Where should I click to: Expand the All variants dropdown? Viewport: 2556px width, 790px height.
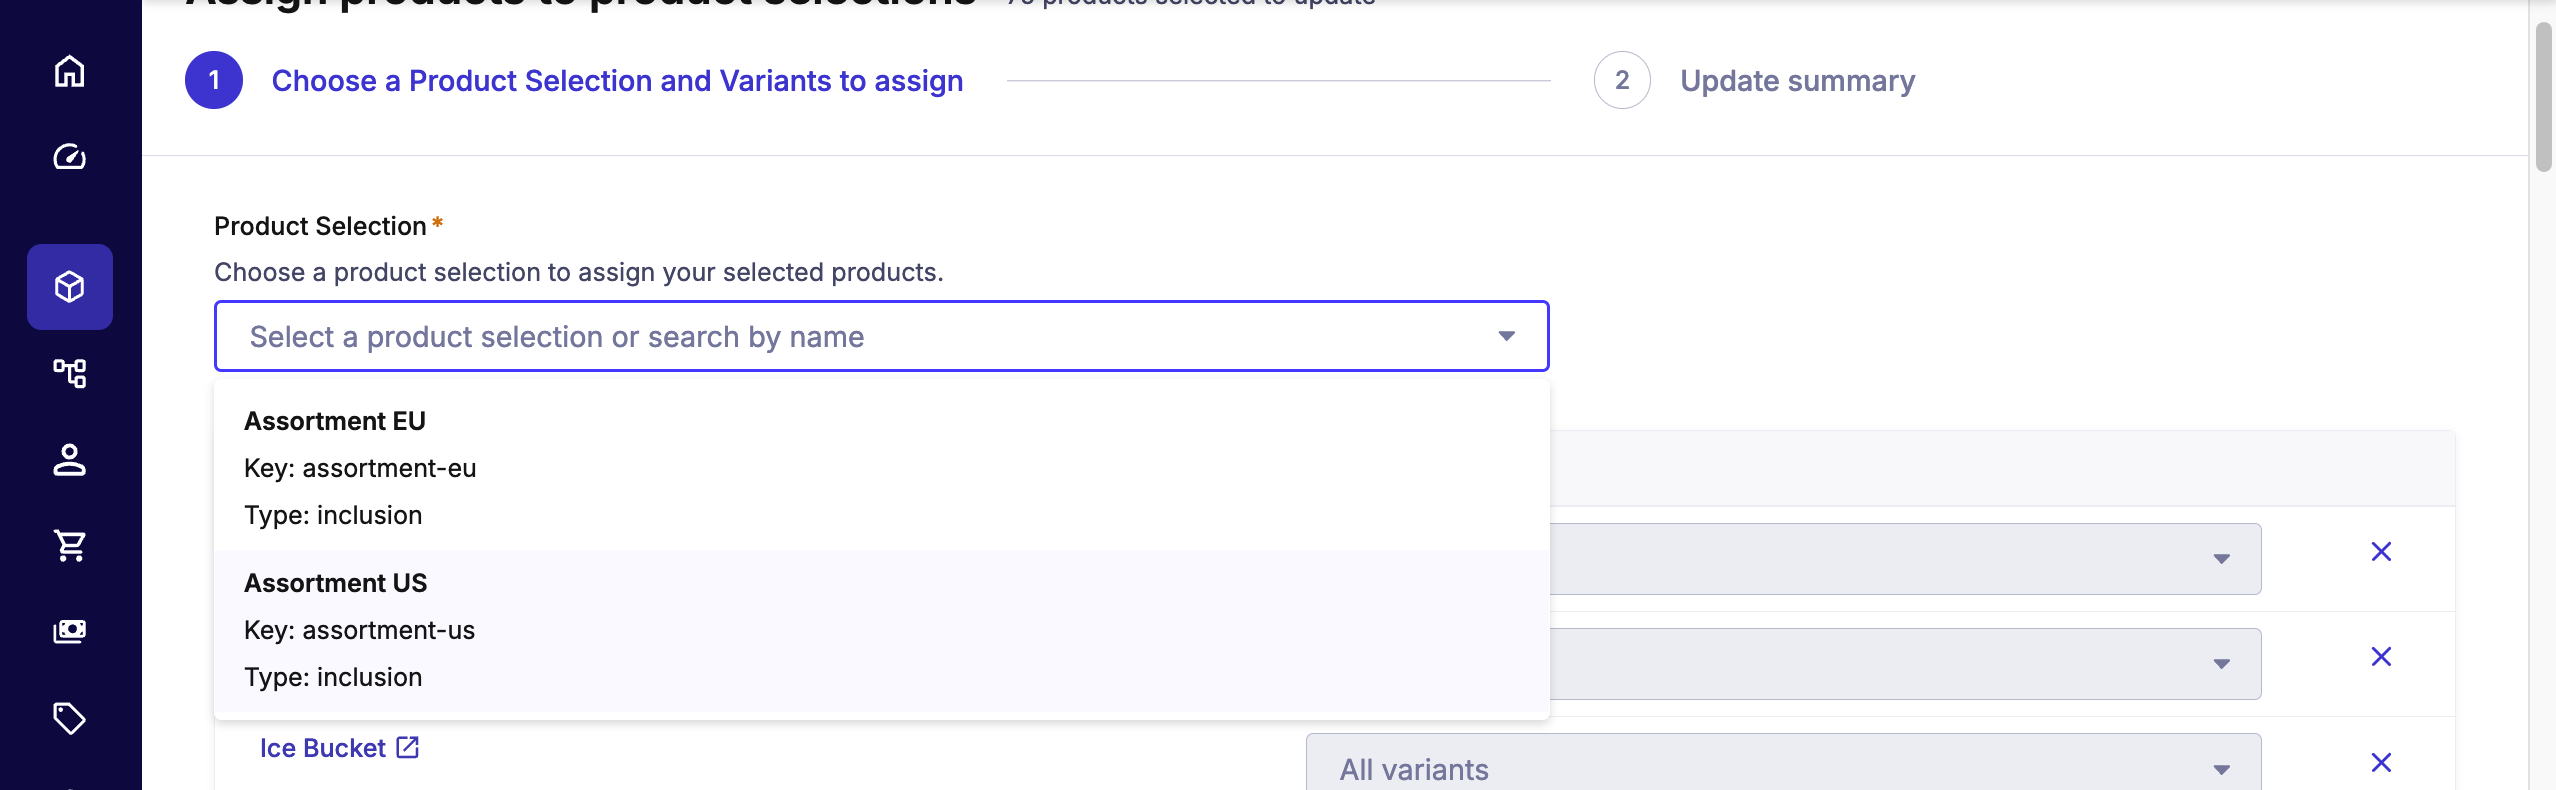(1782, 768)
